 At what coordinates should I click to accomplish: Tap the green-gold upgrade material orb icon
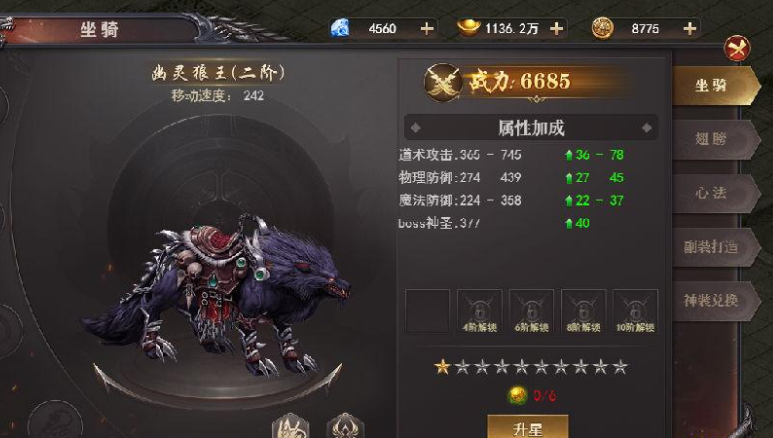518,395
